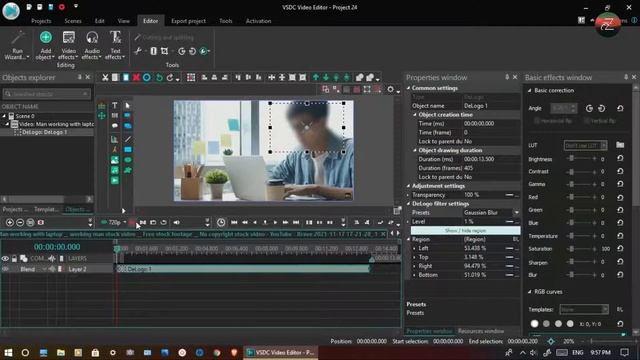
Task: Toggle visibility eye for Layer 2
Action: tap(5, 269)
